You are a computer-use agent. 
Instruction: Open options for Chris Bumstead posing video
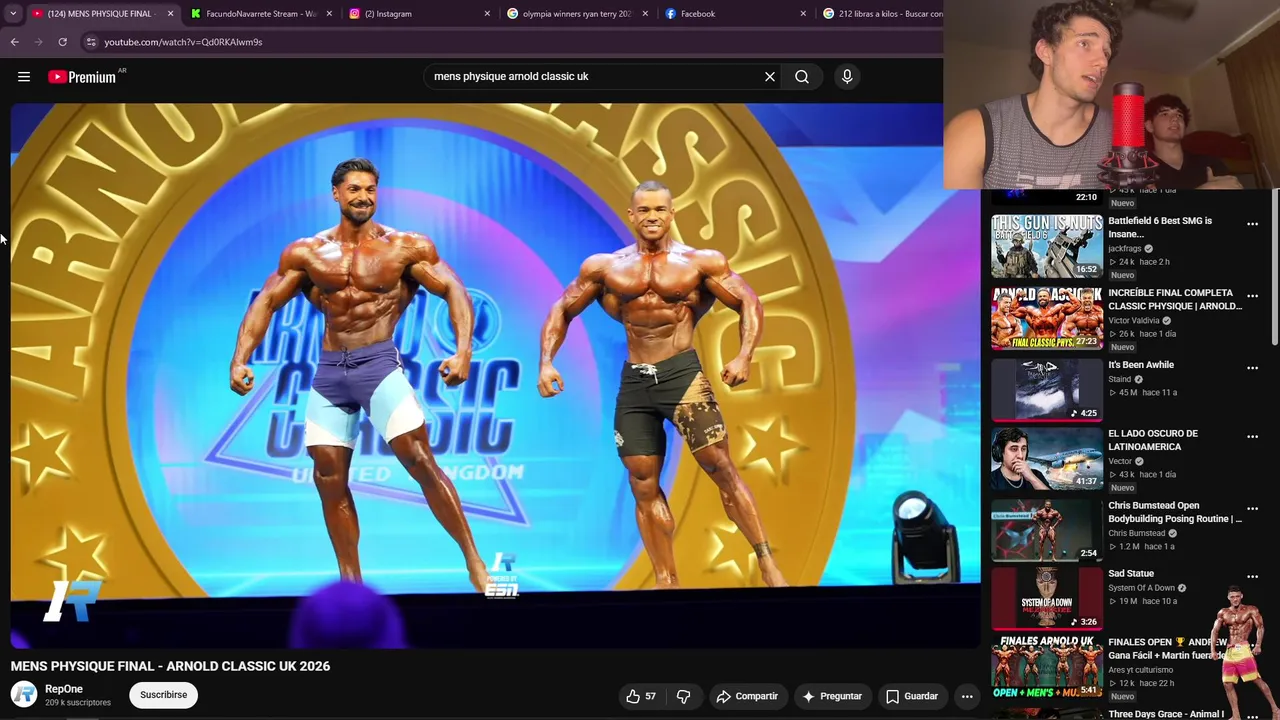click(x=1252, y=509)
